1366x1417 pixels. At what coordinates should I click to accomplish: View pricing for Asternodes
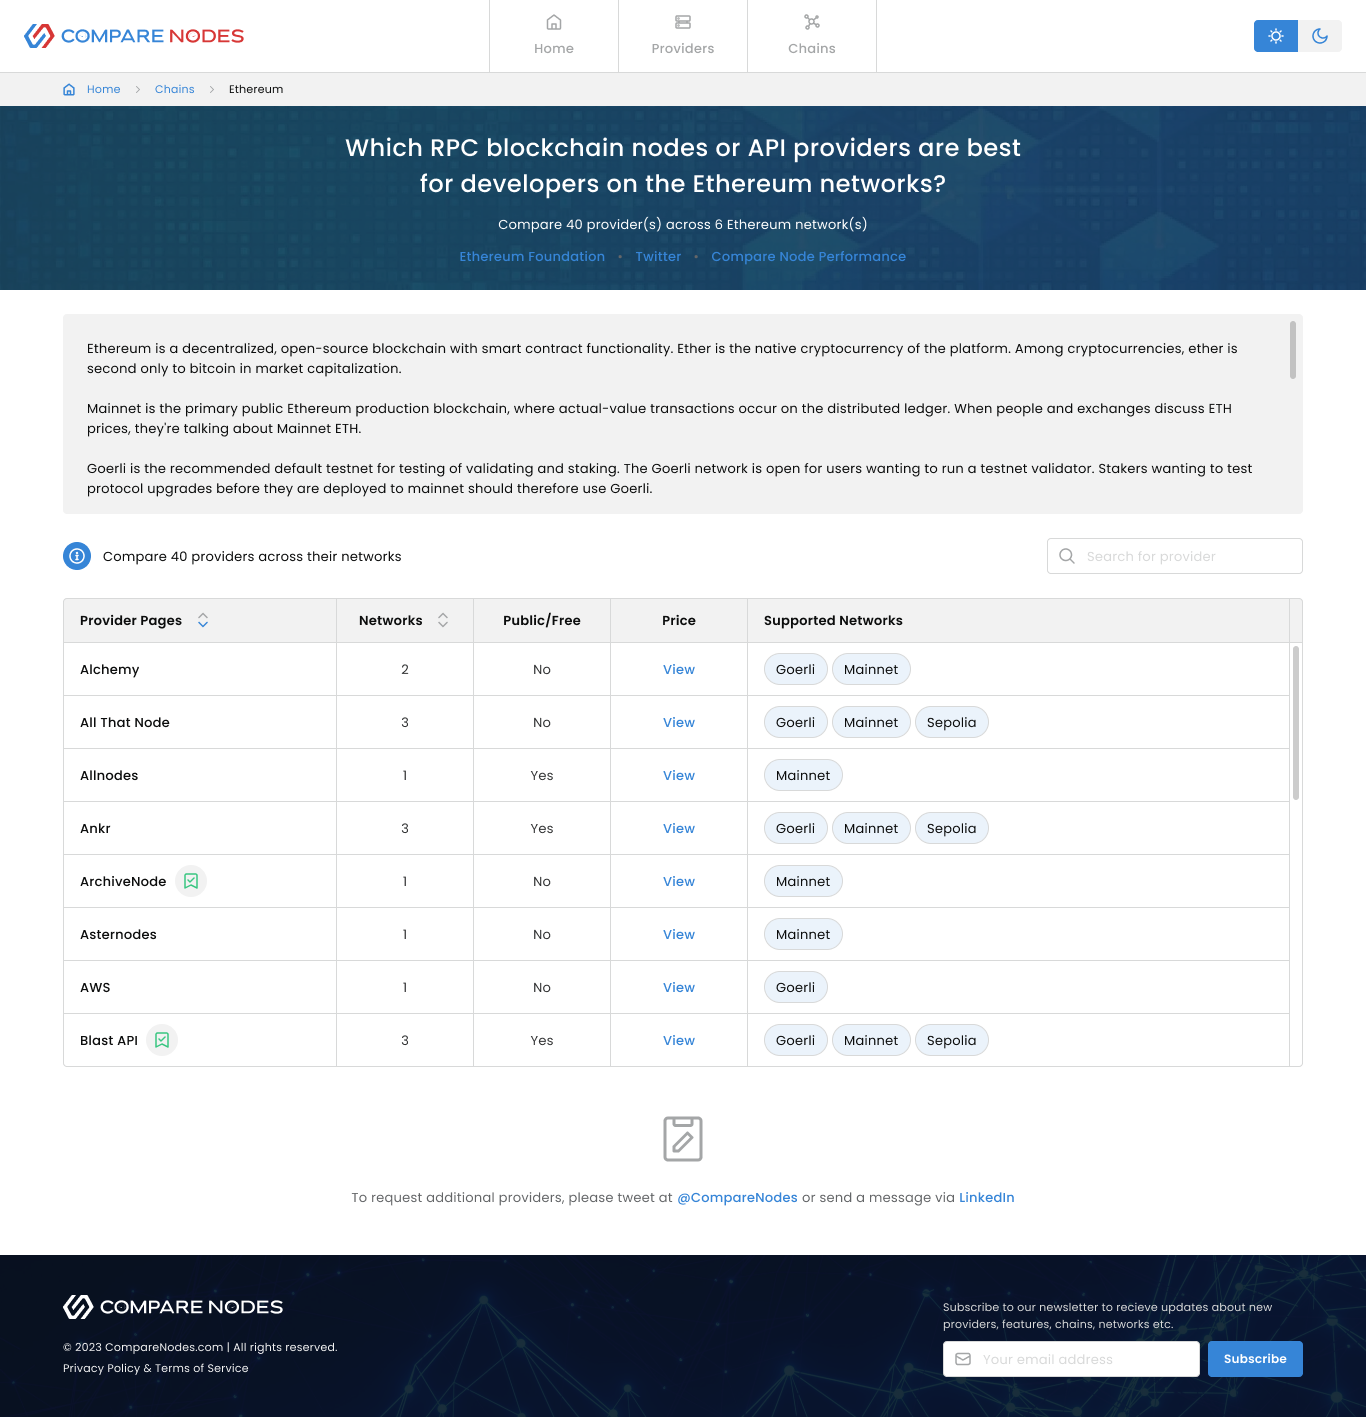[679, 934]
